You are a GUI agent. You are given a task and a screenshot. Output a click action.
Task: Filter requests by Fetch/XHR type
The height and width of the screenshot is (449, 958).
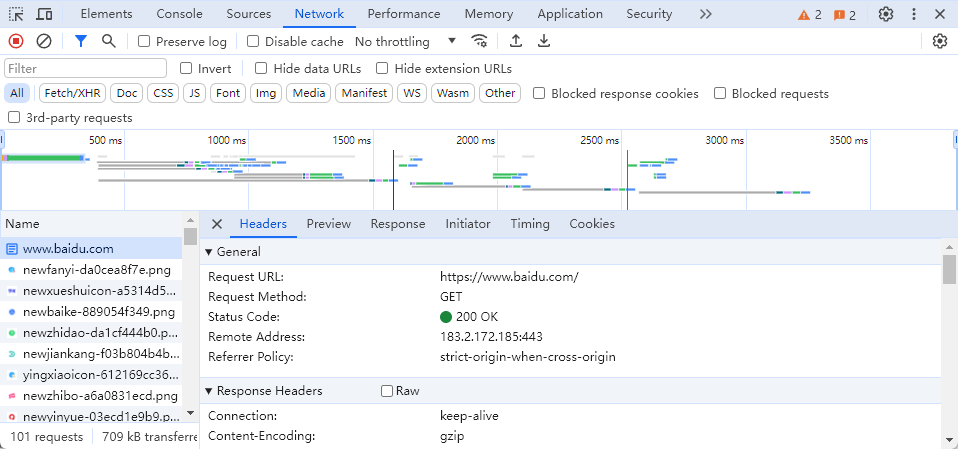(x=72, y=93)
